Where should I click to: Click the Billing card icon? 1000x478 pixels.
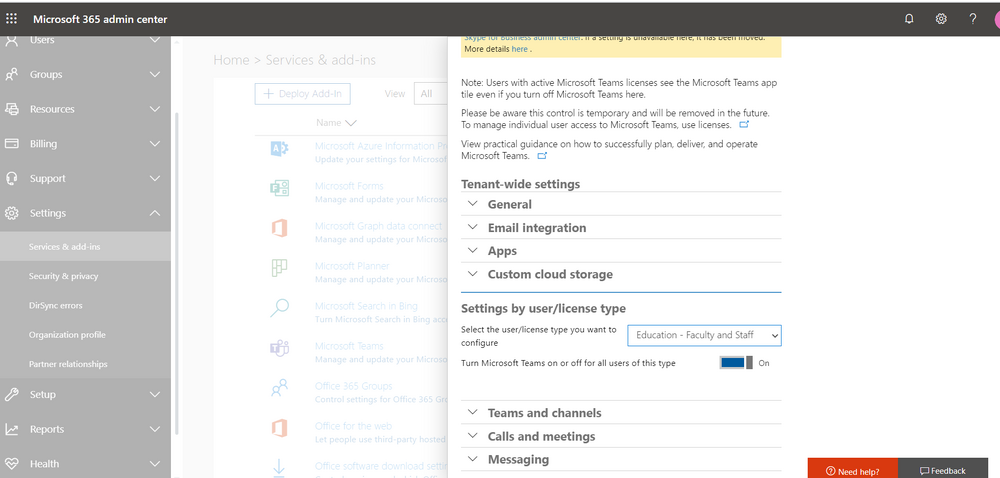click(11, 144)
